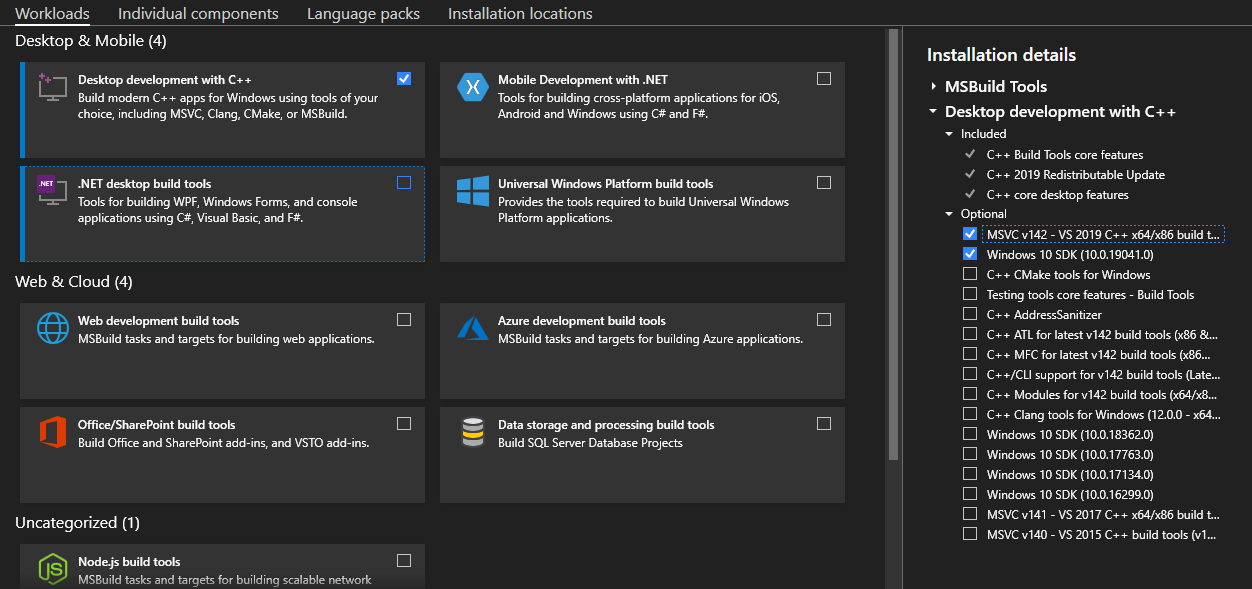Uncheck Desktop development with C++ workload
Image resolution: width=1252 pixels, height=589 pixels.
pyautogui.click(x=404, y=79)
